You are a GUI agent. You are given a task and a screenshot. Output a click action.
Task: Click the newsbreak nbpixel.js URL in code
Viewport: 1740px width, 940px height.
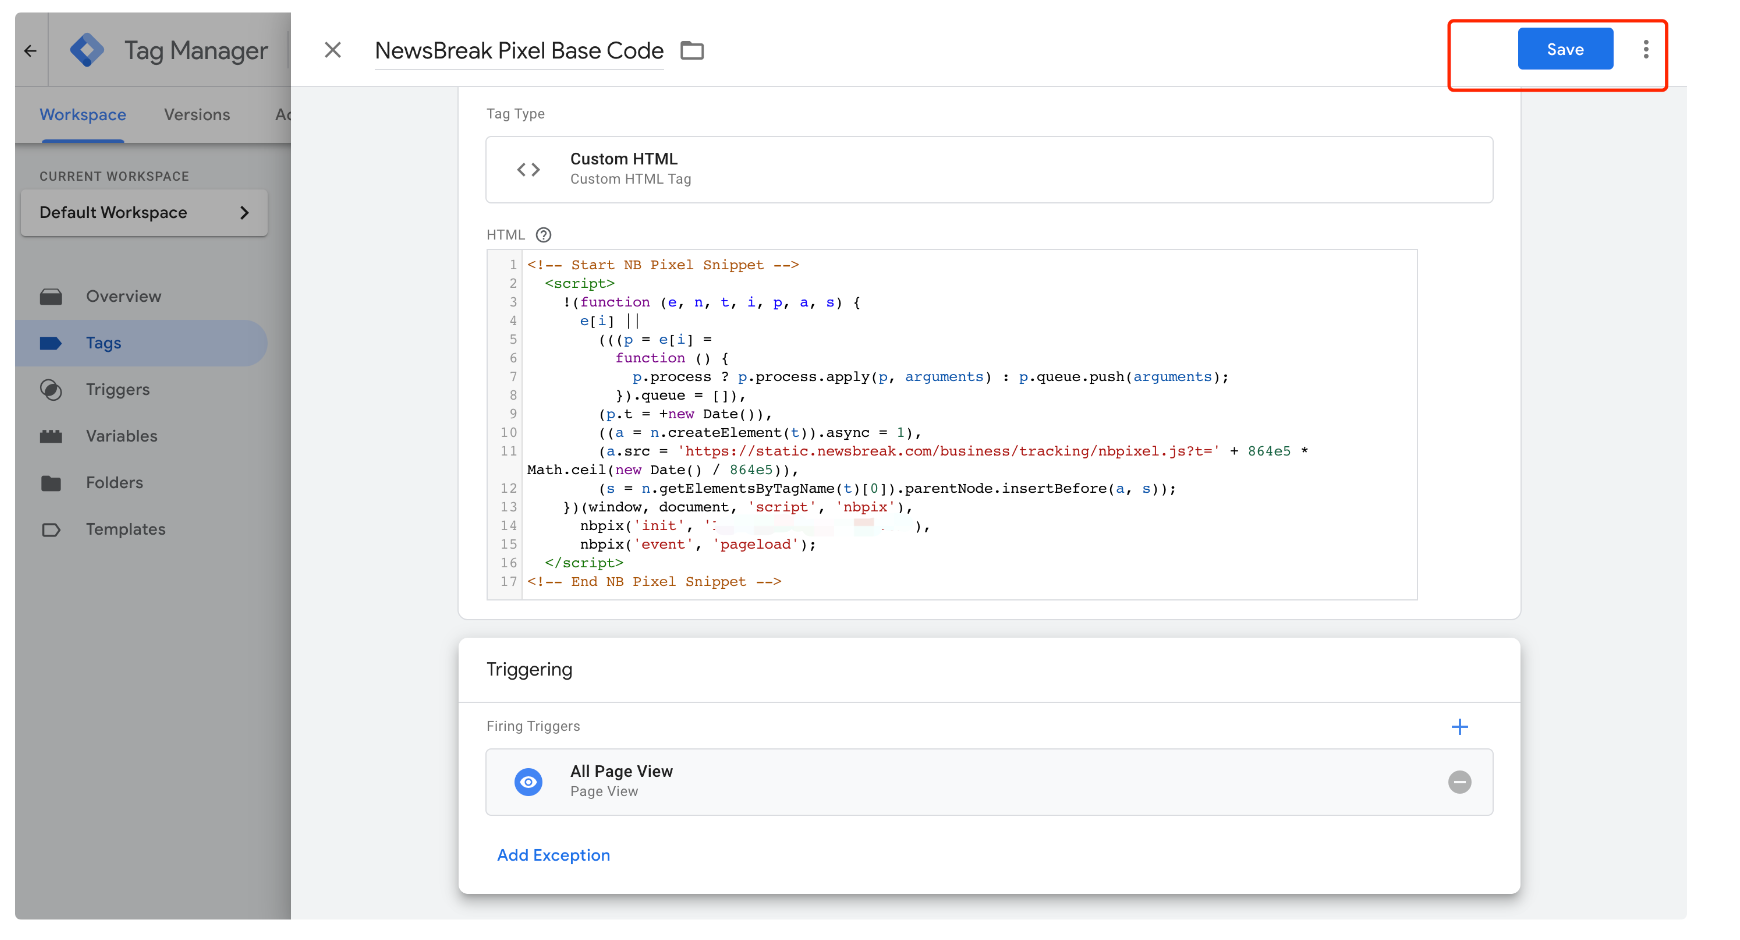pyautogui.click(x=948, y=451)
